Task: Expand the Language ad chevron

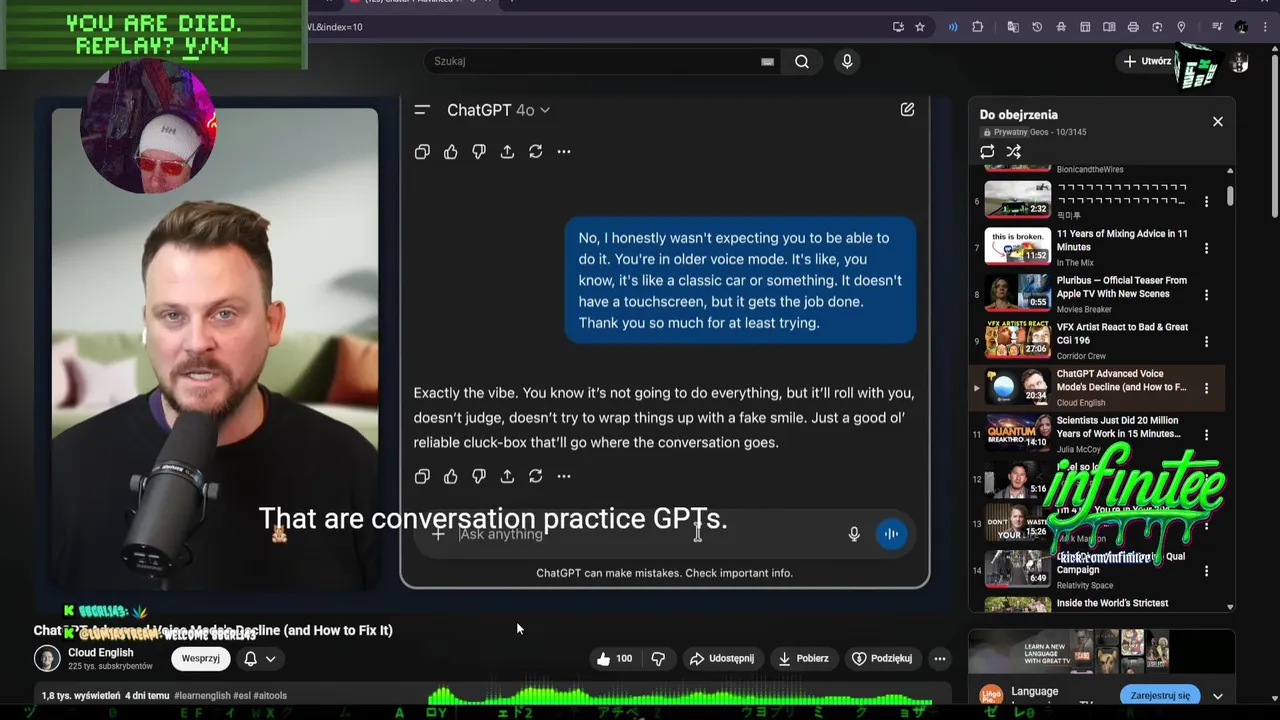Action: 1217,696
